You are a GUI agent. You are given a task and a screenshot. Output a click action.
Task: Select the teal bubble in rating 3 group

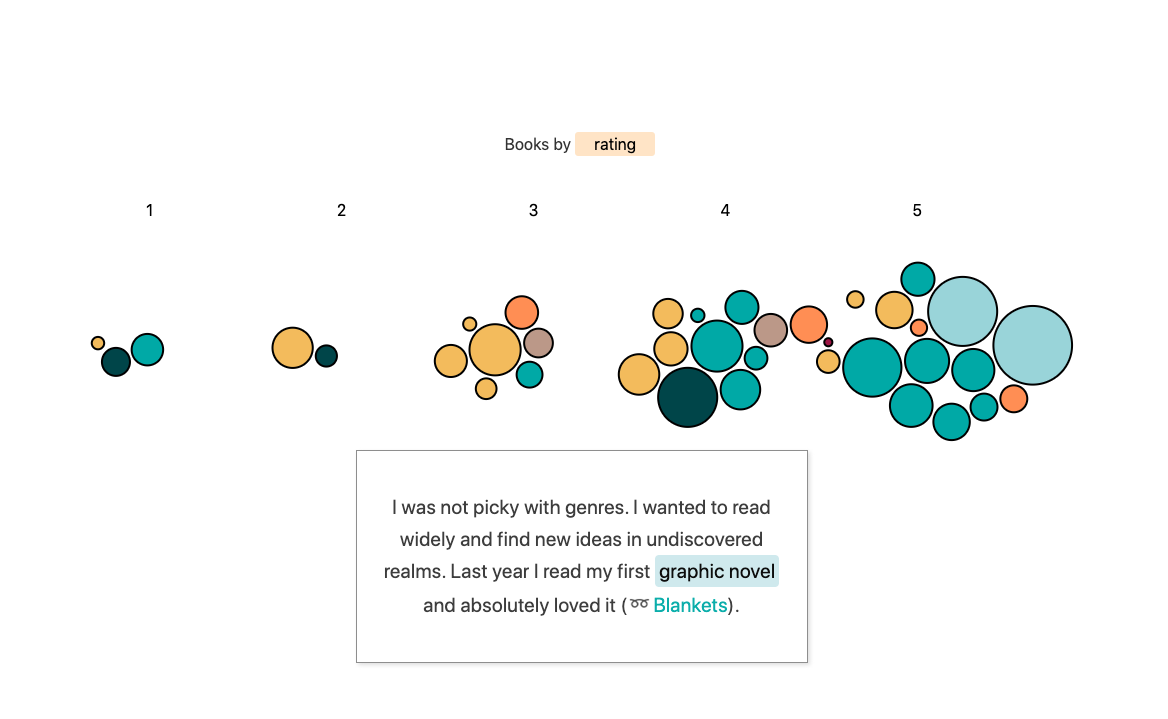pyautogui.click(x=529, y=375)
